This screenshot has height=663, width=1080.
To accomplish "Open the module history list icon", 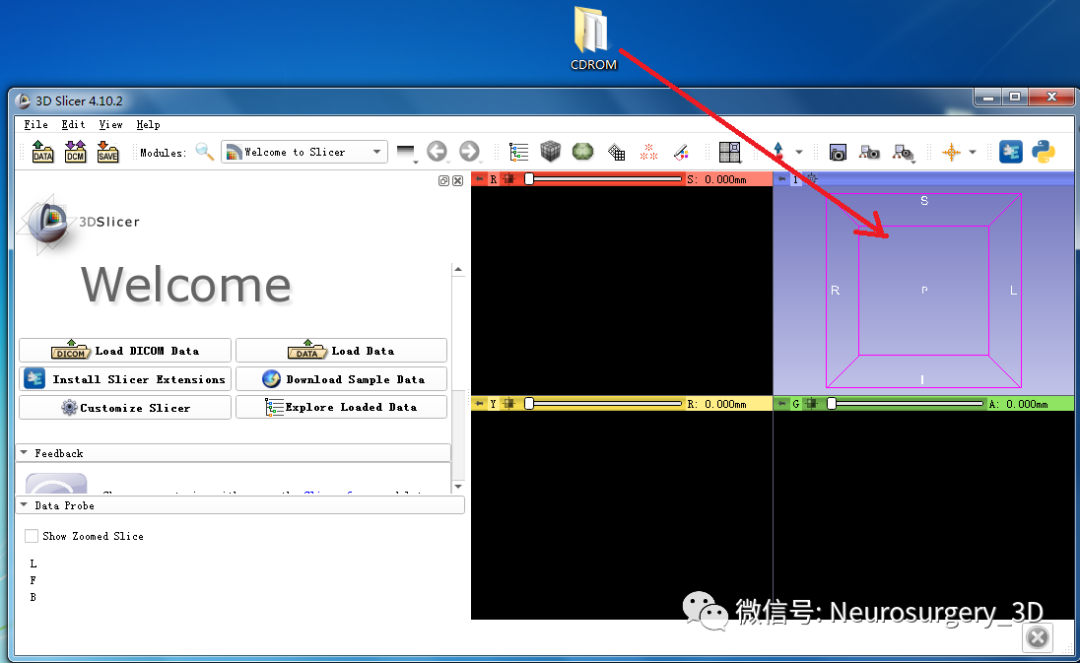I will point(406,152).
